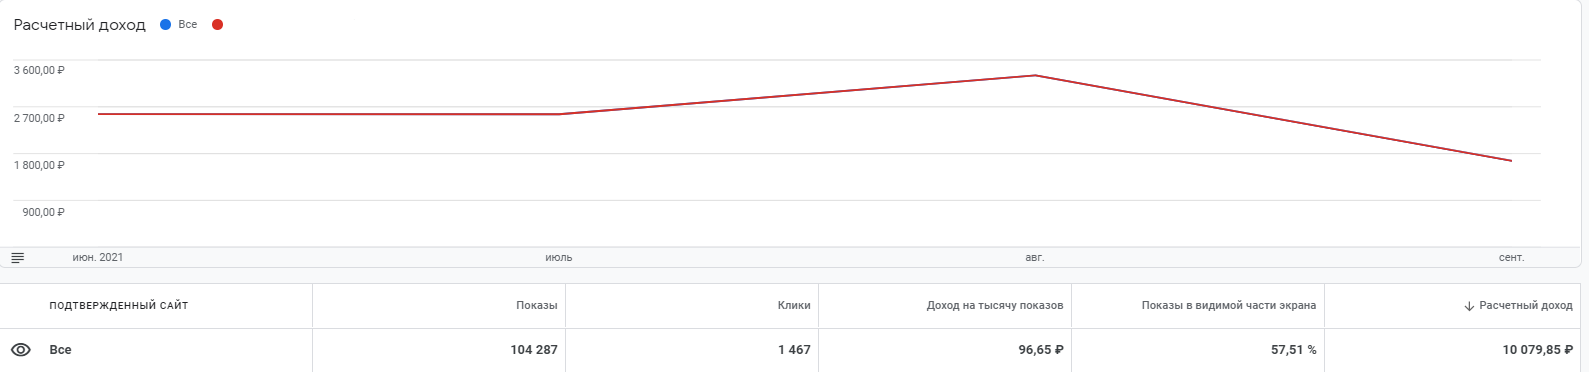Sort by Показы column header
1589x372 pixels.
click(537, 306)
